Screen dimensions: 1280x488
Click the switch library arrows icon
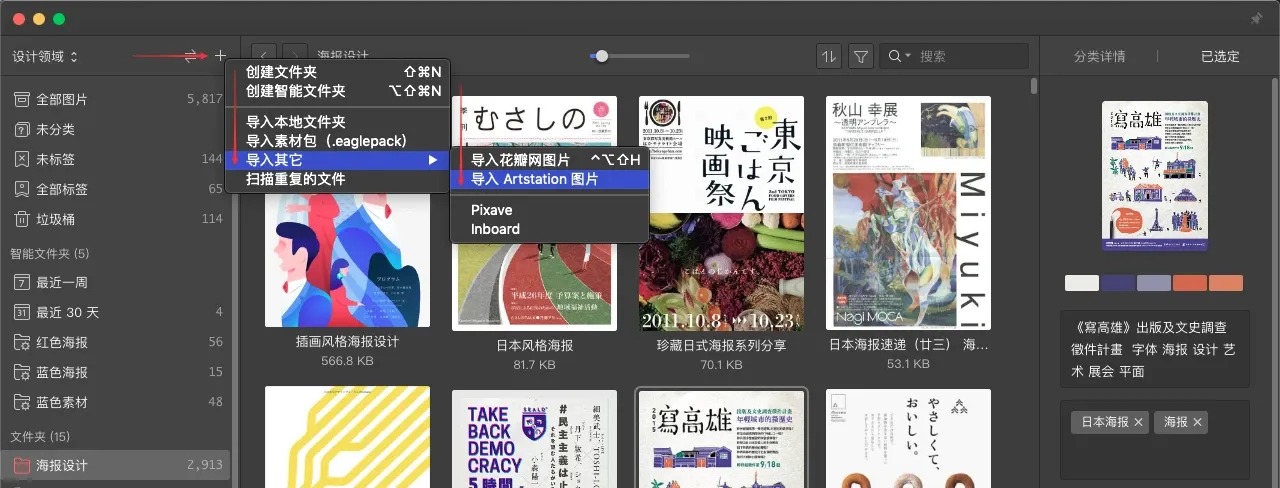[192, 56]
